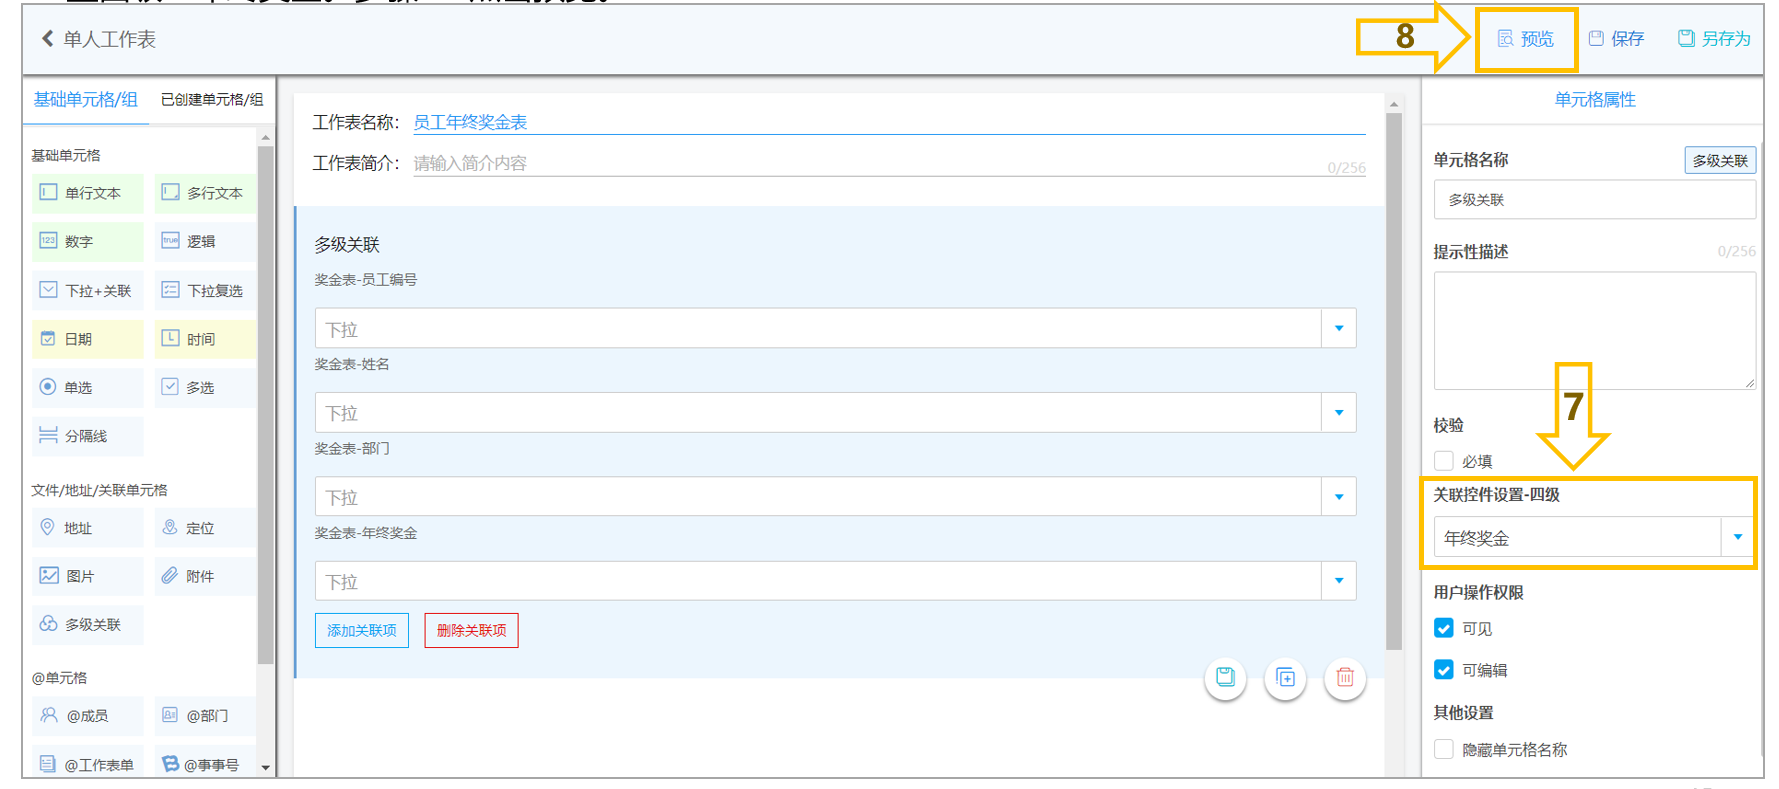This screenshot has width=1779, height=789.
Task: Click the save icon below the form card
Action: 1225,677
